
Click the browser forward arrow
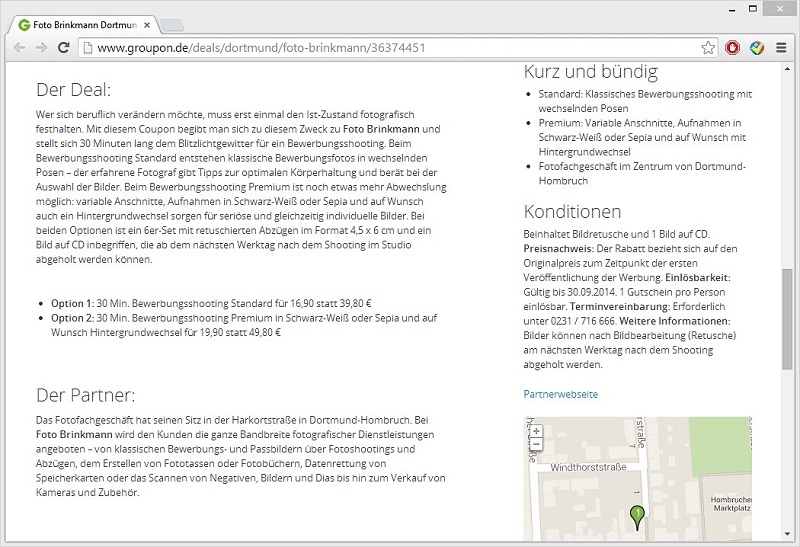[x=41, y=48]
